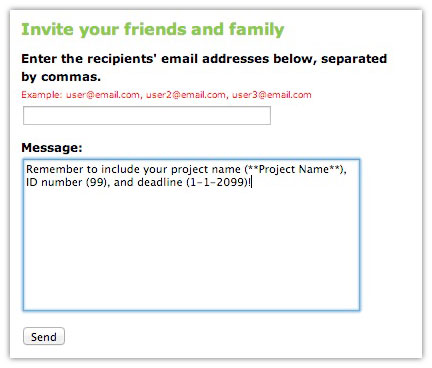Focus the recipients' email address field
The height and width of the screenshot is (368, 432).
(147, 116)
